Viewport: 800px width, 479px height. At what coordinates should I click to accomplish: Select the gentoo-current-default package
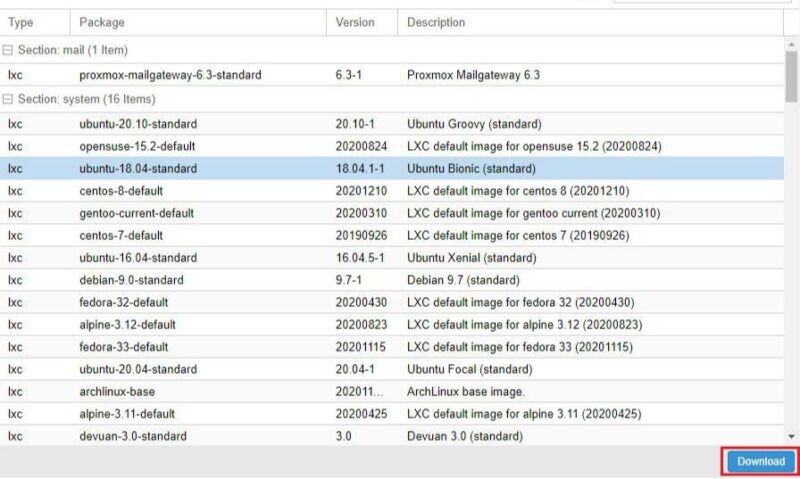136,213
